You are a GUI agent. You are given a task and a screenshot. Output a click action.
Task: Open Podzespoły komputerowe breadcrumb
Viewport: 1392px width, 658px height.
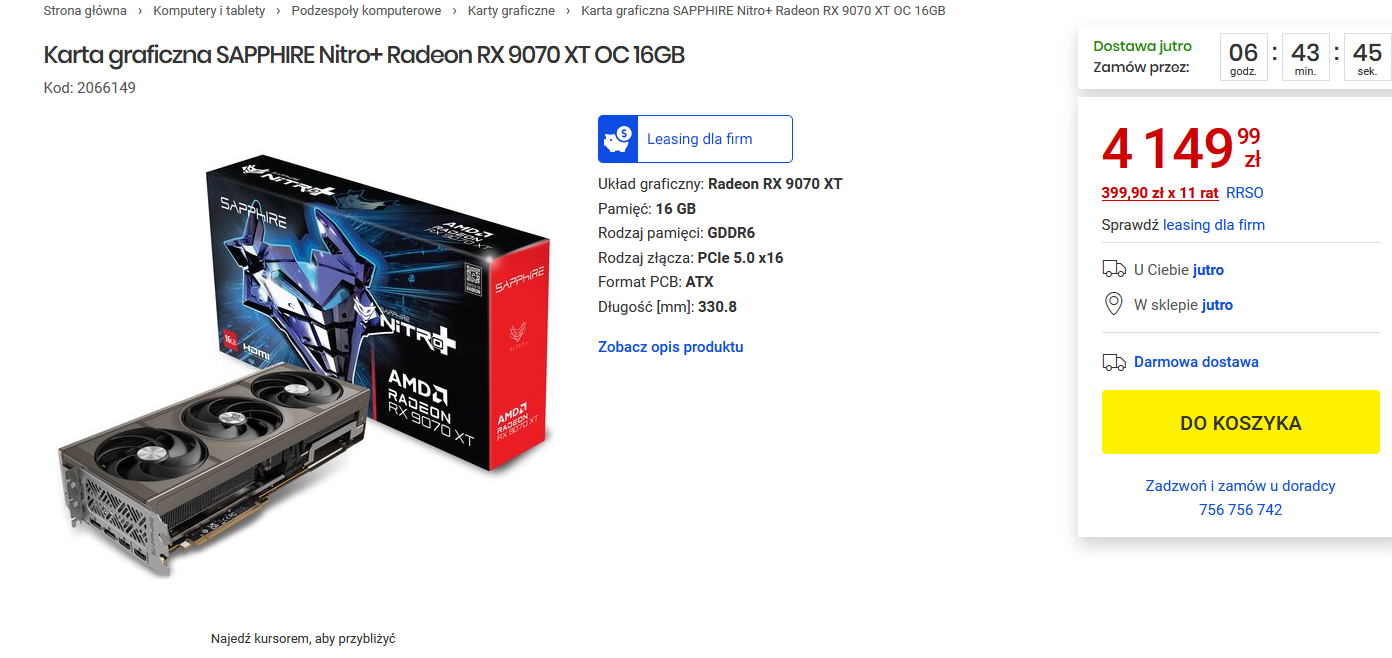[366, 11]
